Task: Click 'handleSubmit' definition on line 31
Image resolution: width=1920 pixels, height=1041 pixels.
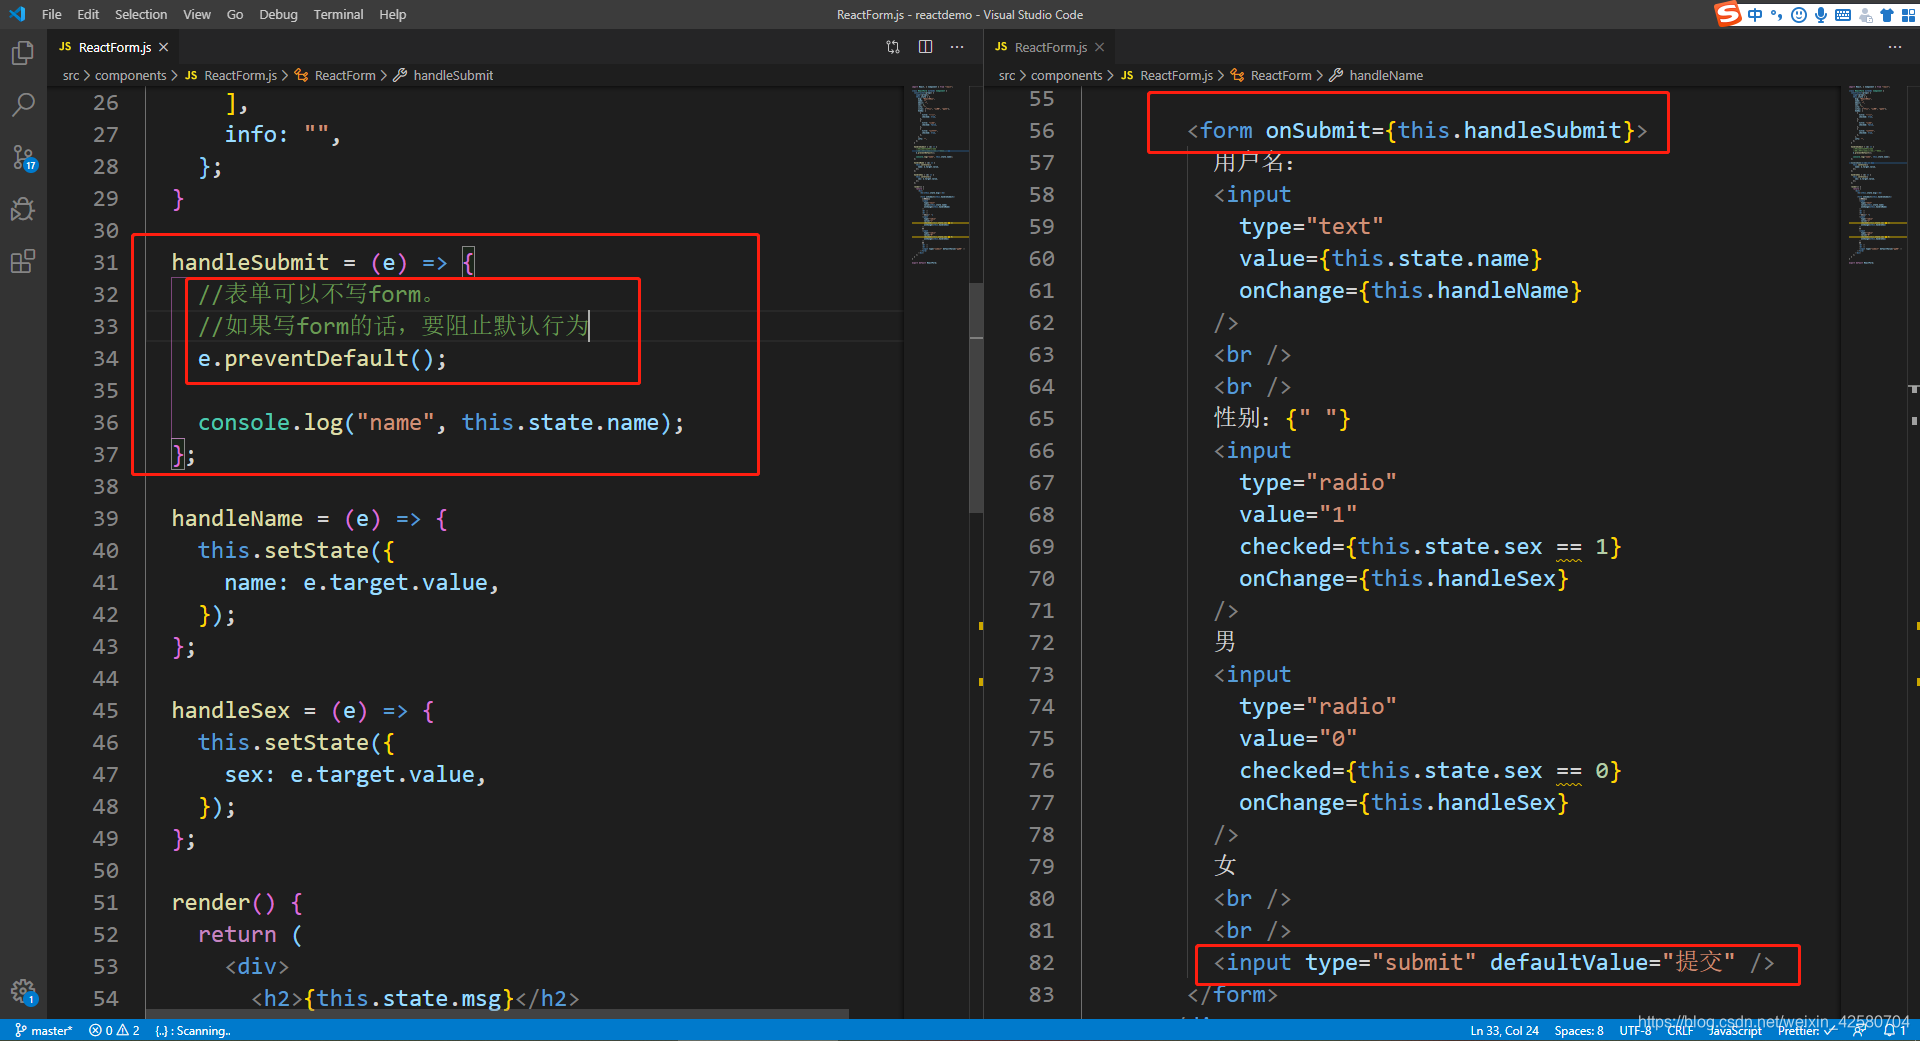Action: [250, 262]
